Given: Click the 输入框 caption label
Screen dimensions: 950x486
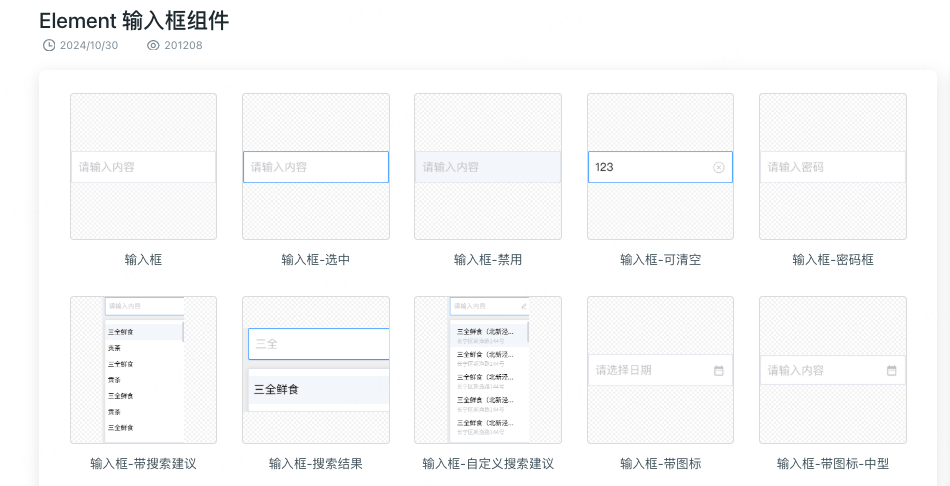Looking at the screenshot, I should point(144,260).
